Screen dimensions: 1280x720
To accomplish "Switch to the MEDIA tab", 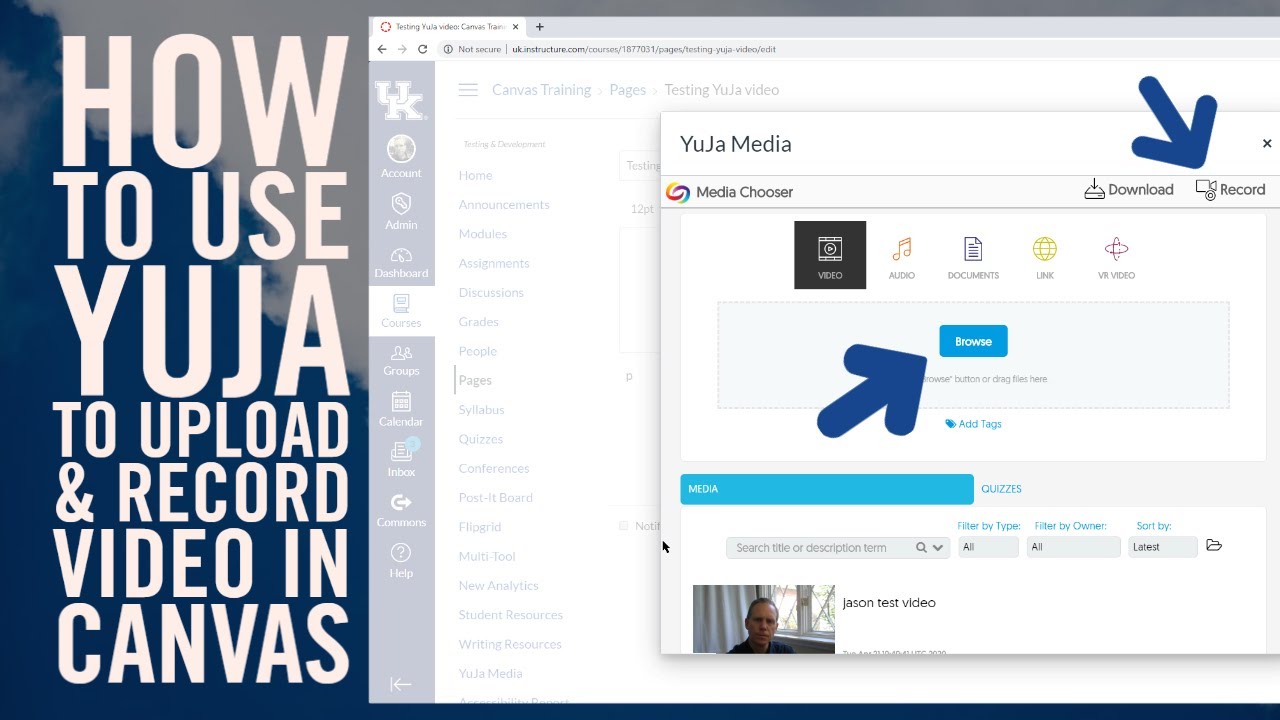I will click(827, 489).
